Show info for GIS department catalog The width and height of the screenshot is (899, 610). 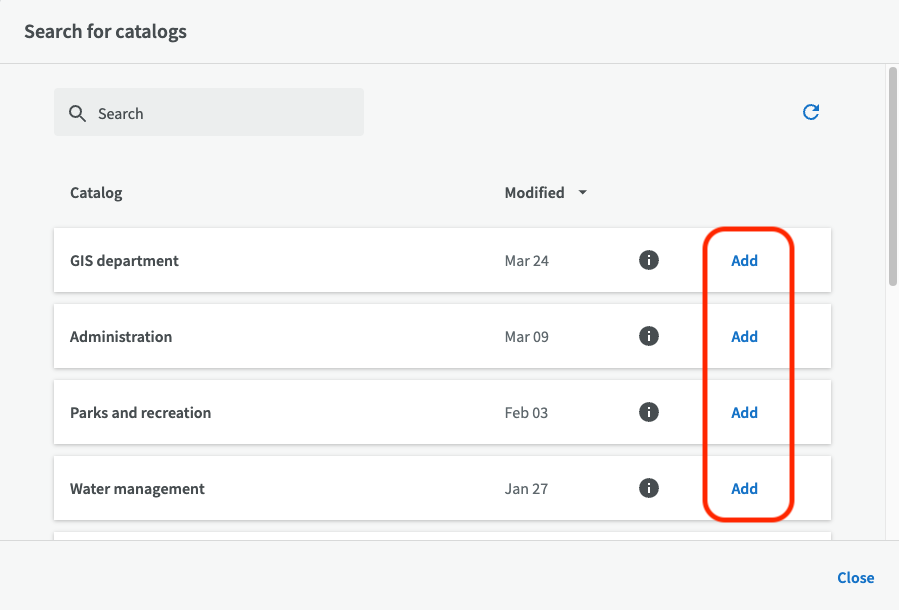(649, 260)
